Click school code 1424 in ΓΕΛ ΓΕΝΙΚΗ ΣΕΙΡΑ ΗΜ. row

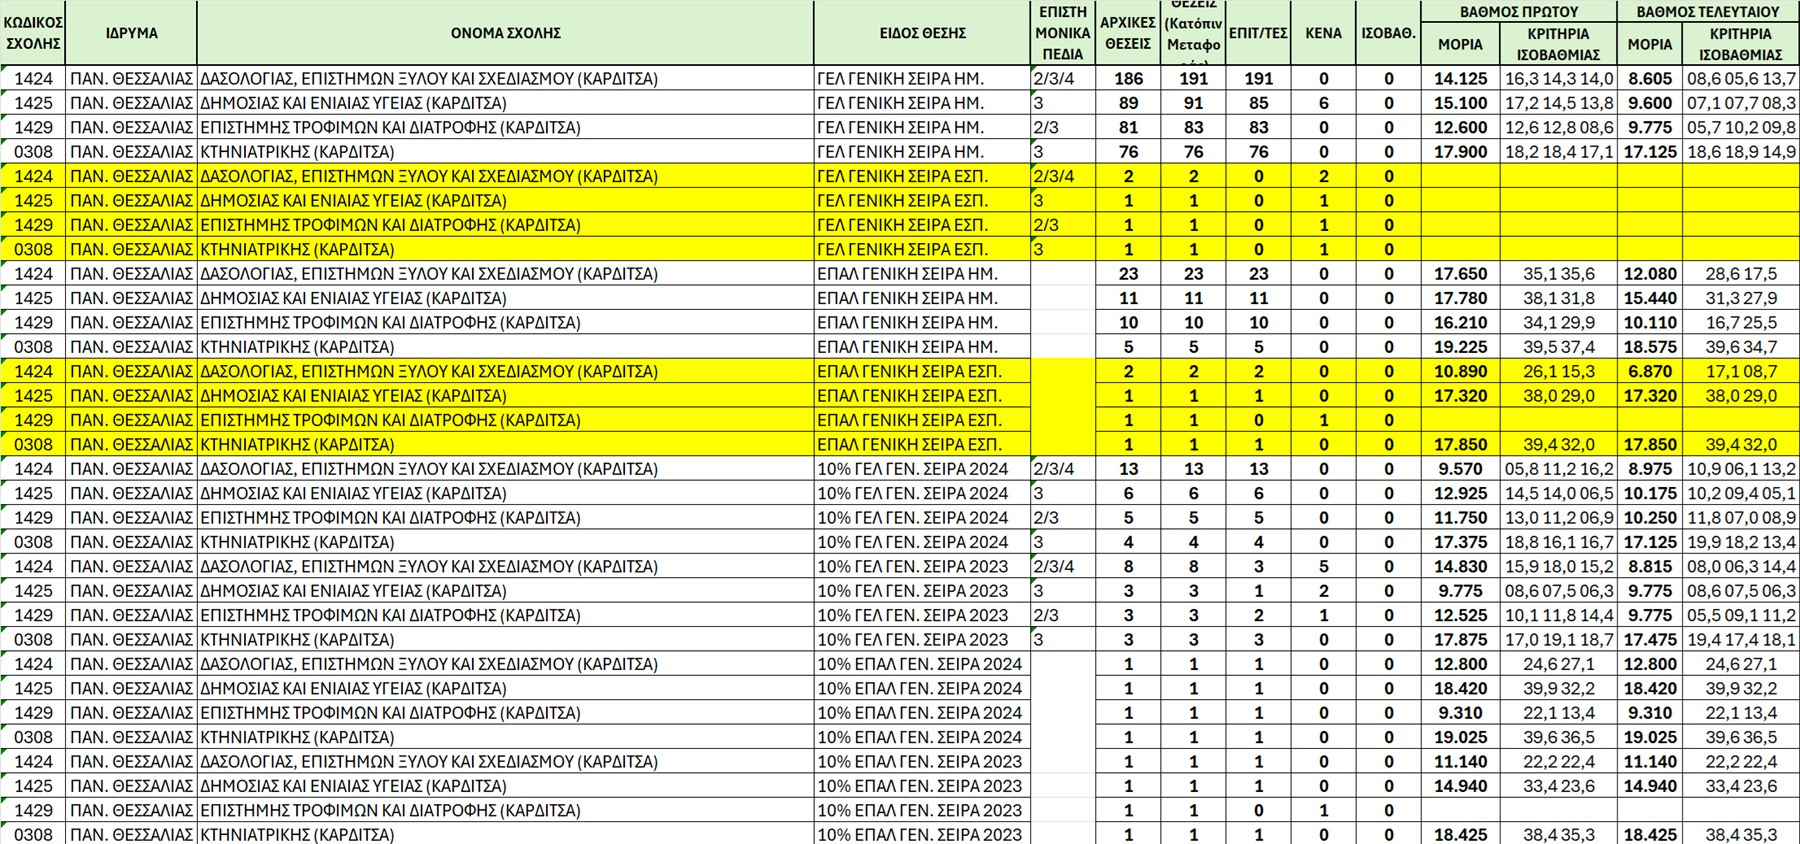click(33, 79)
